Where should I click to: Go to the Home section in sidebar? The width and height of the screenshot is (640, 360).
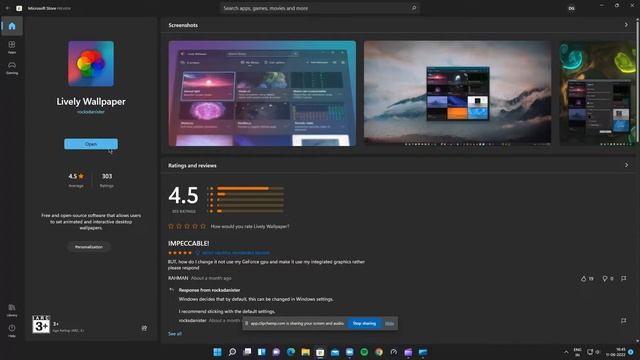(12, 26)
